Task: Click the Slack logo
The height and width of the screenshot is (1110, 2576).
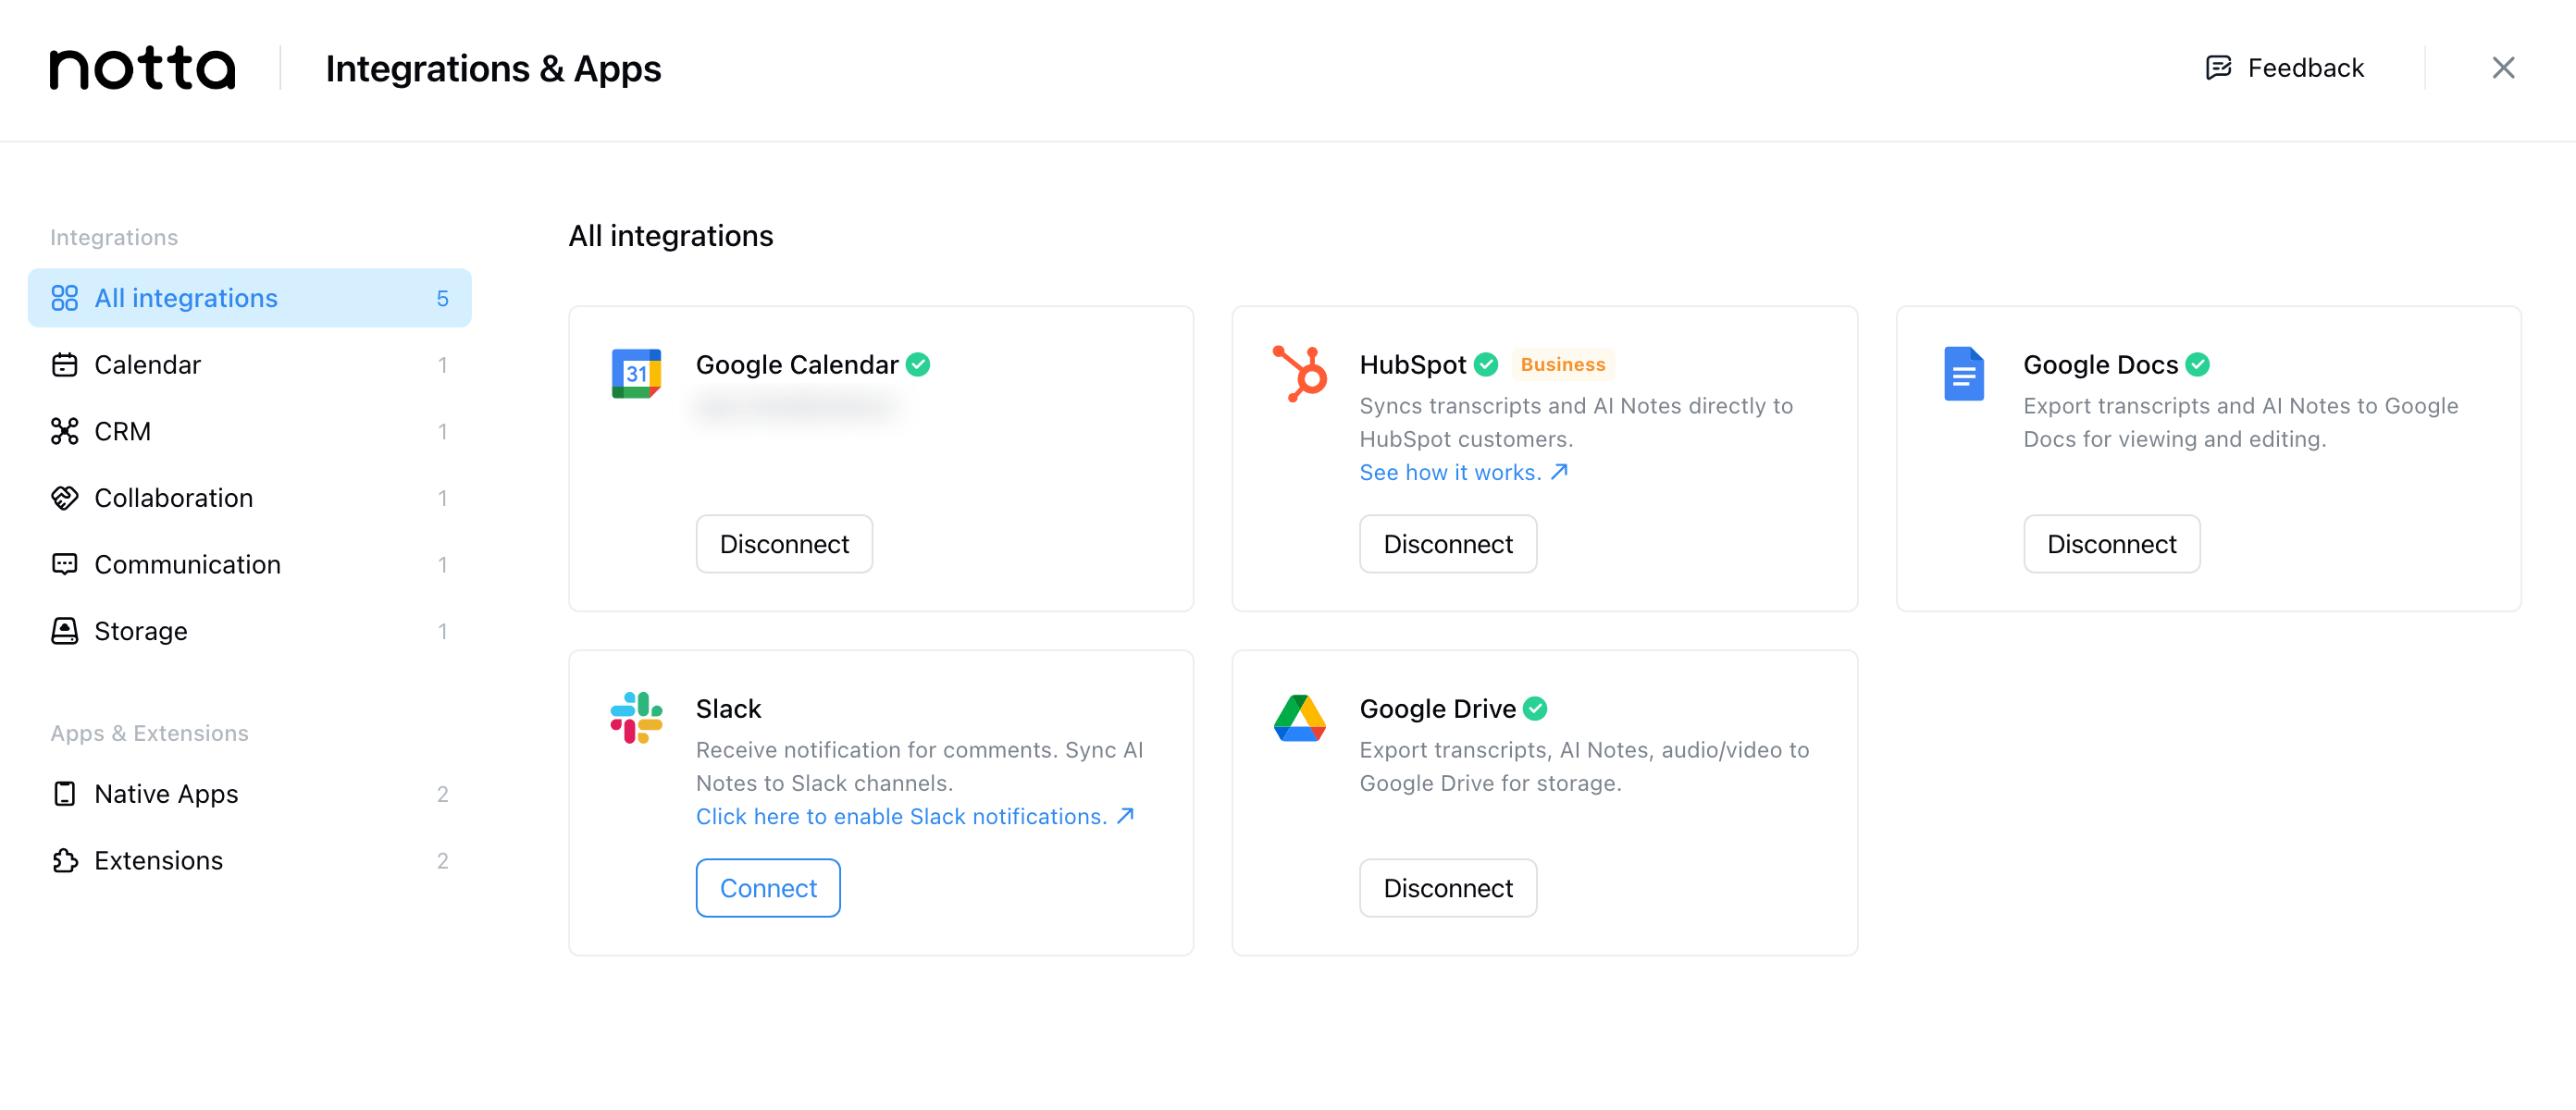Action: coord(636,717)
